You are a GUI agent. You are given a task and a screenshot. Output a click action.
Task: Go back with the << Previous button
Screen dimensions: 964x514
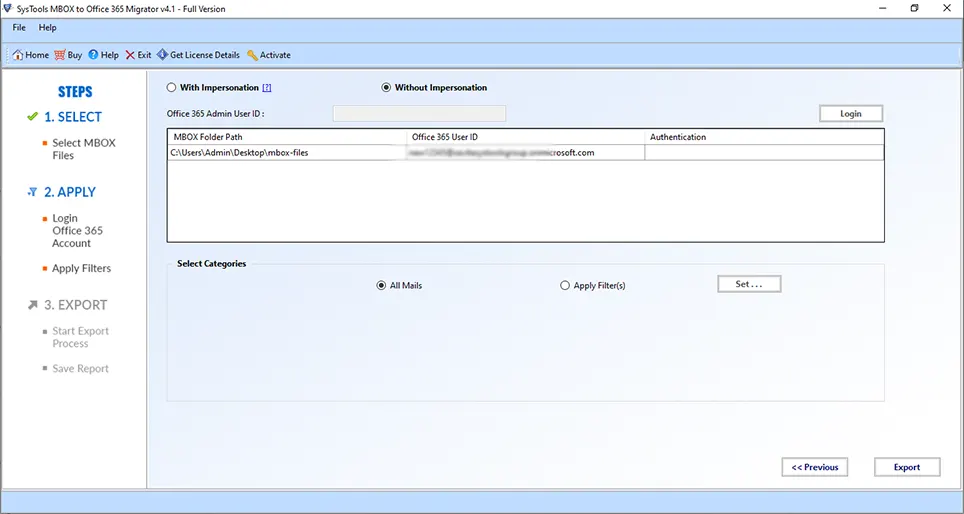click(x=815, y=467)
